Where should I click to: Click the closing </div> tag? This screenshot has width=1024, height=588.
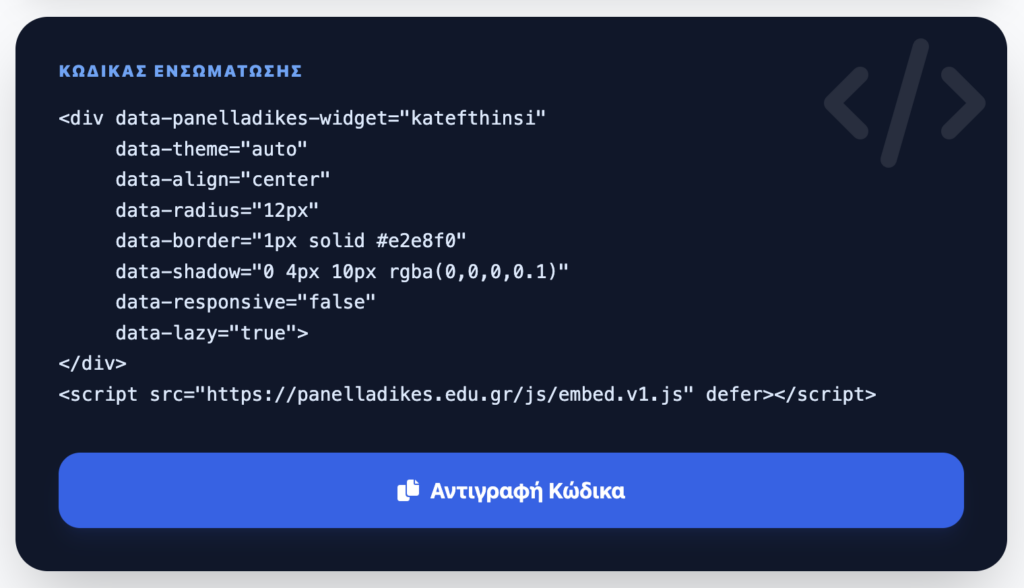click(x=93, y=364)
